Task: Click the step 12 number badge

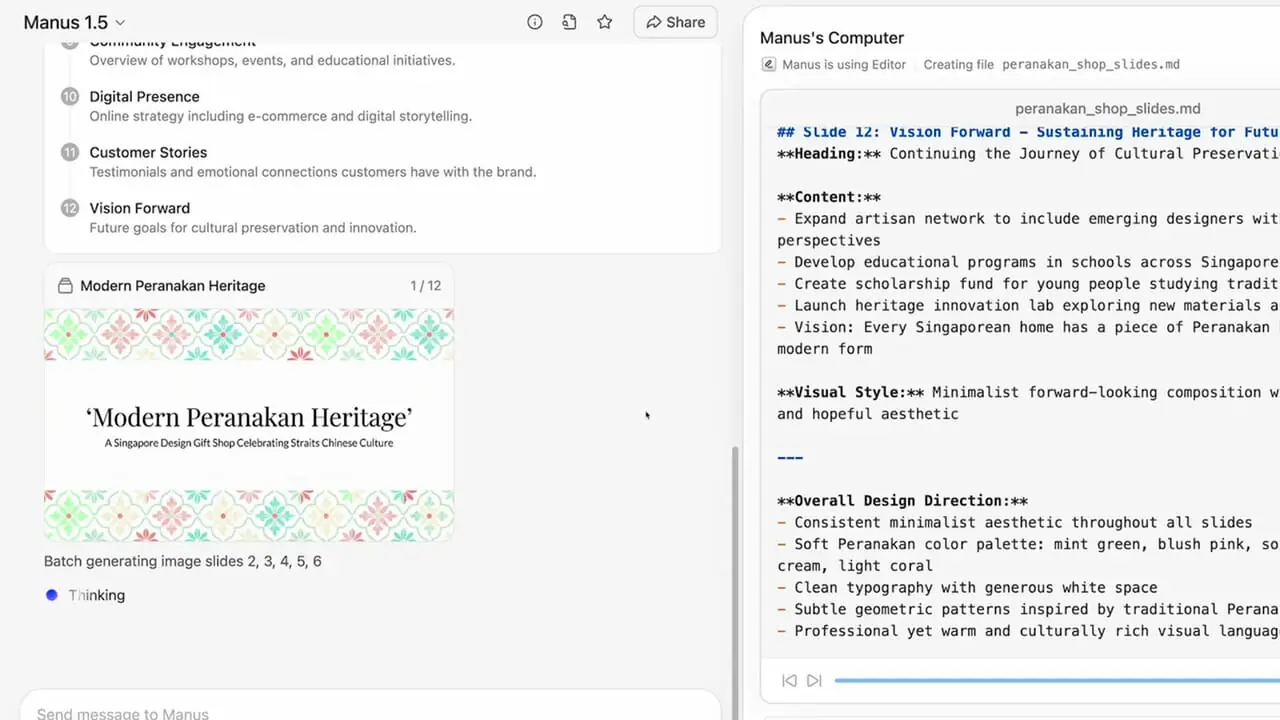Action: [69, 209]
